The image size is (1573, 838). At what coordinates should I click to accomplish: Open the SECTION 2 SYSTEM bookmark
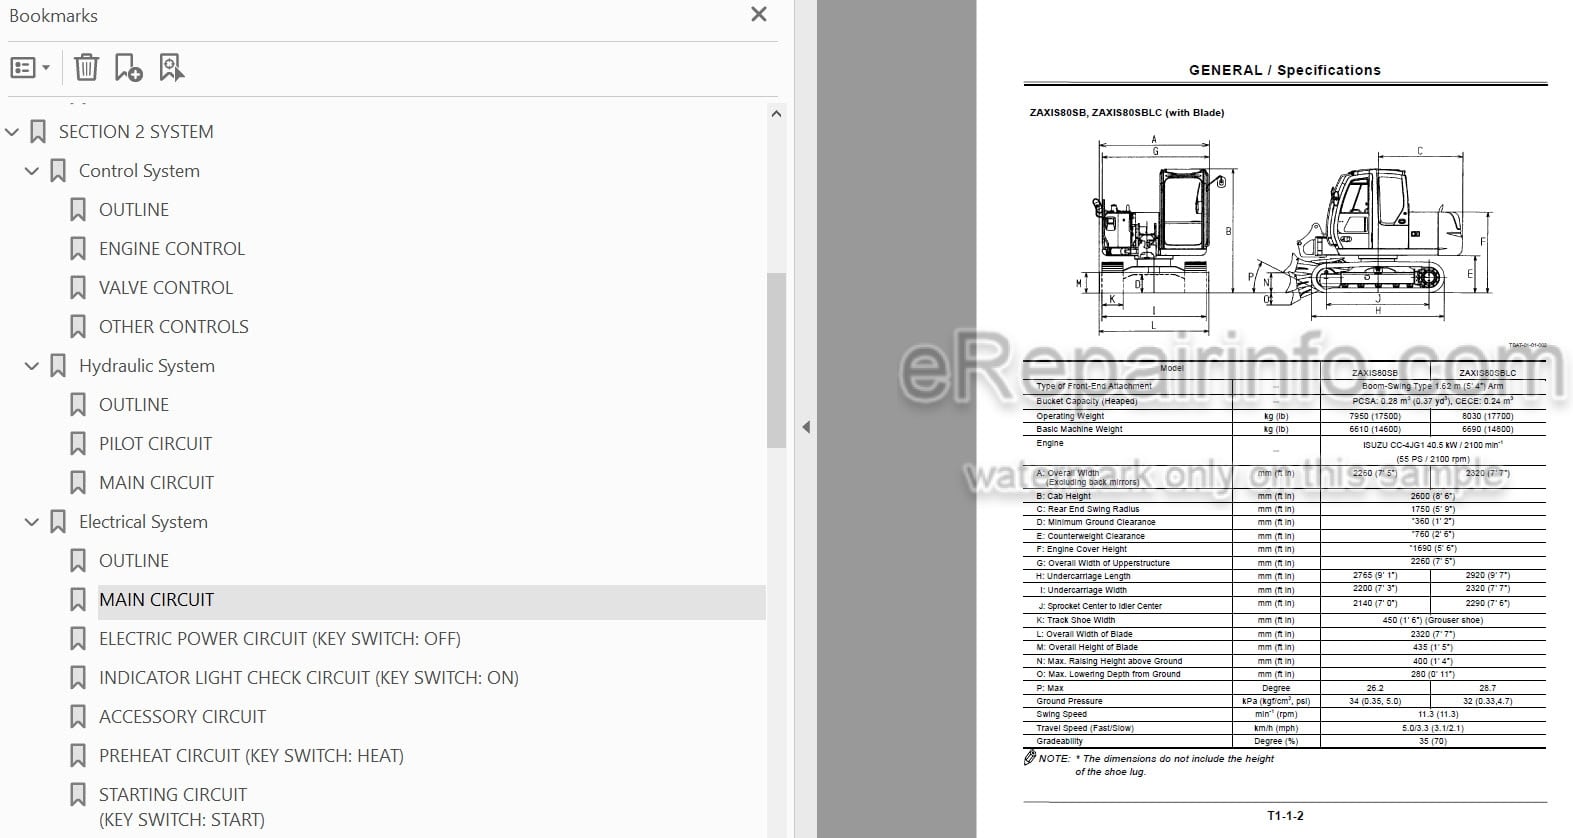coord(136,132)
